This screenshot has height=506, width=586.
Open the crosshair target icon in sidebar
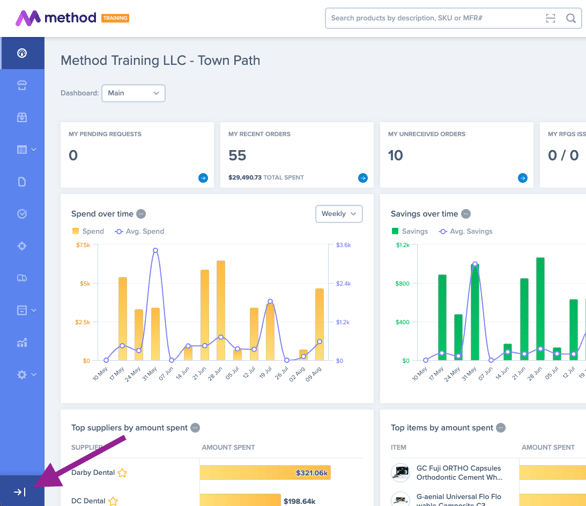click(x=22, y=246)
